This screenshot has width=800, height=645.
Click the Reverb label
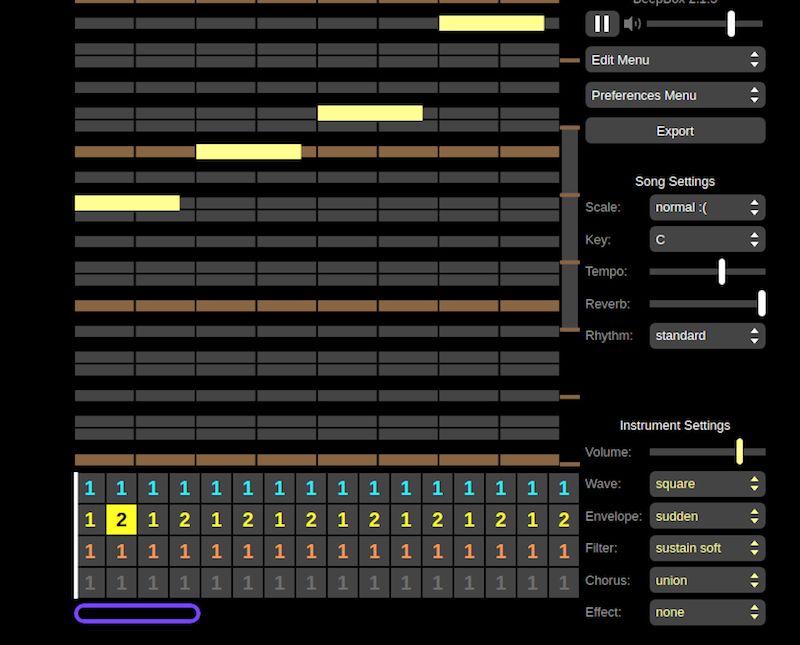point(608,304)
